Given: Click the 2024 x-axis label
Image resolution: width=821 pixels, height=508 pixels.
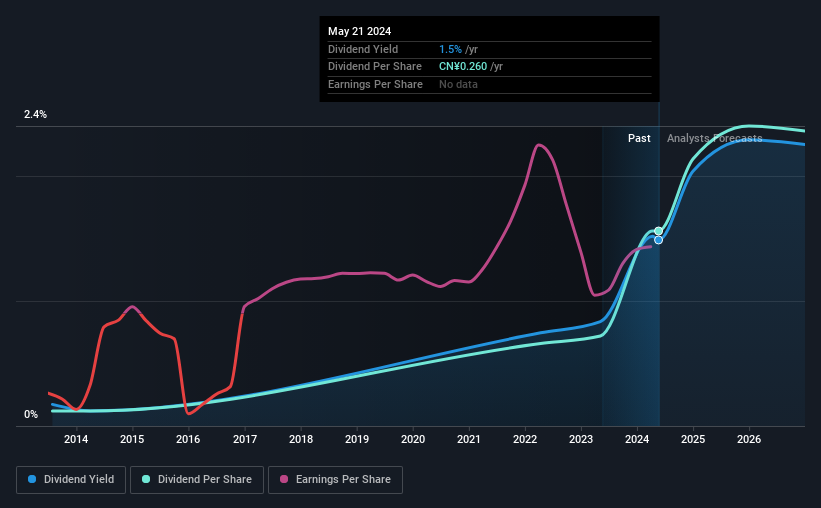Looking at the screenshot, I should [x=637, y=439].
